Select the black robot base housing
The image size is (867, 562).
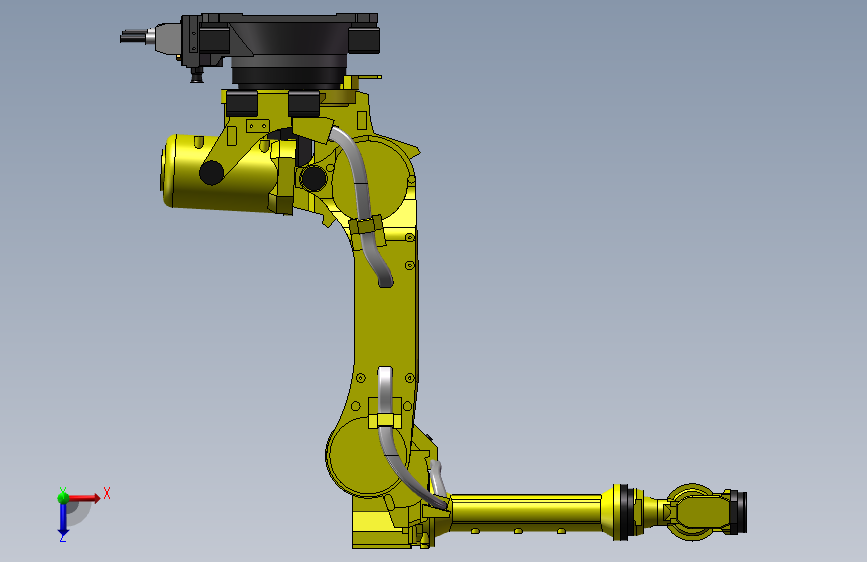pyautogui.click(x=288, y=50)
